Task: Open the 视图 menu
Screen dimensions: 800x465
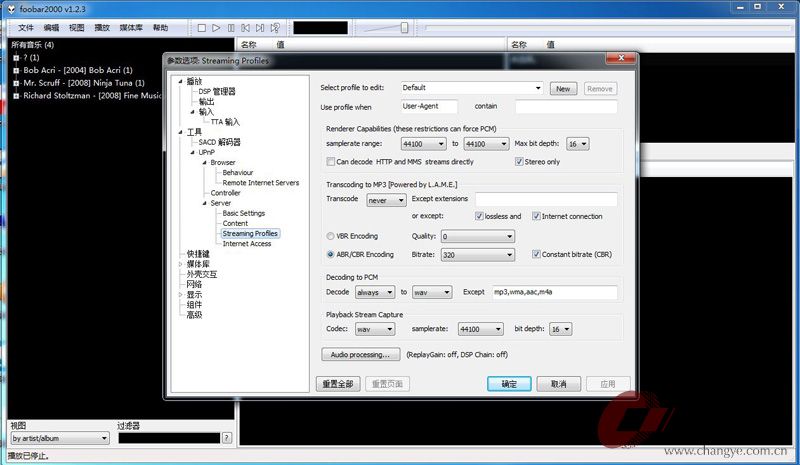Action: coord(77,28)
